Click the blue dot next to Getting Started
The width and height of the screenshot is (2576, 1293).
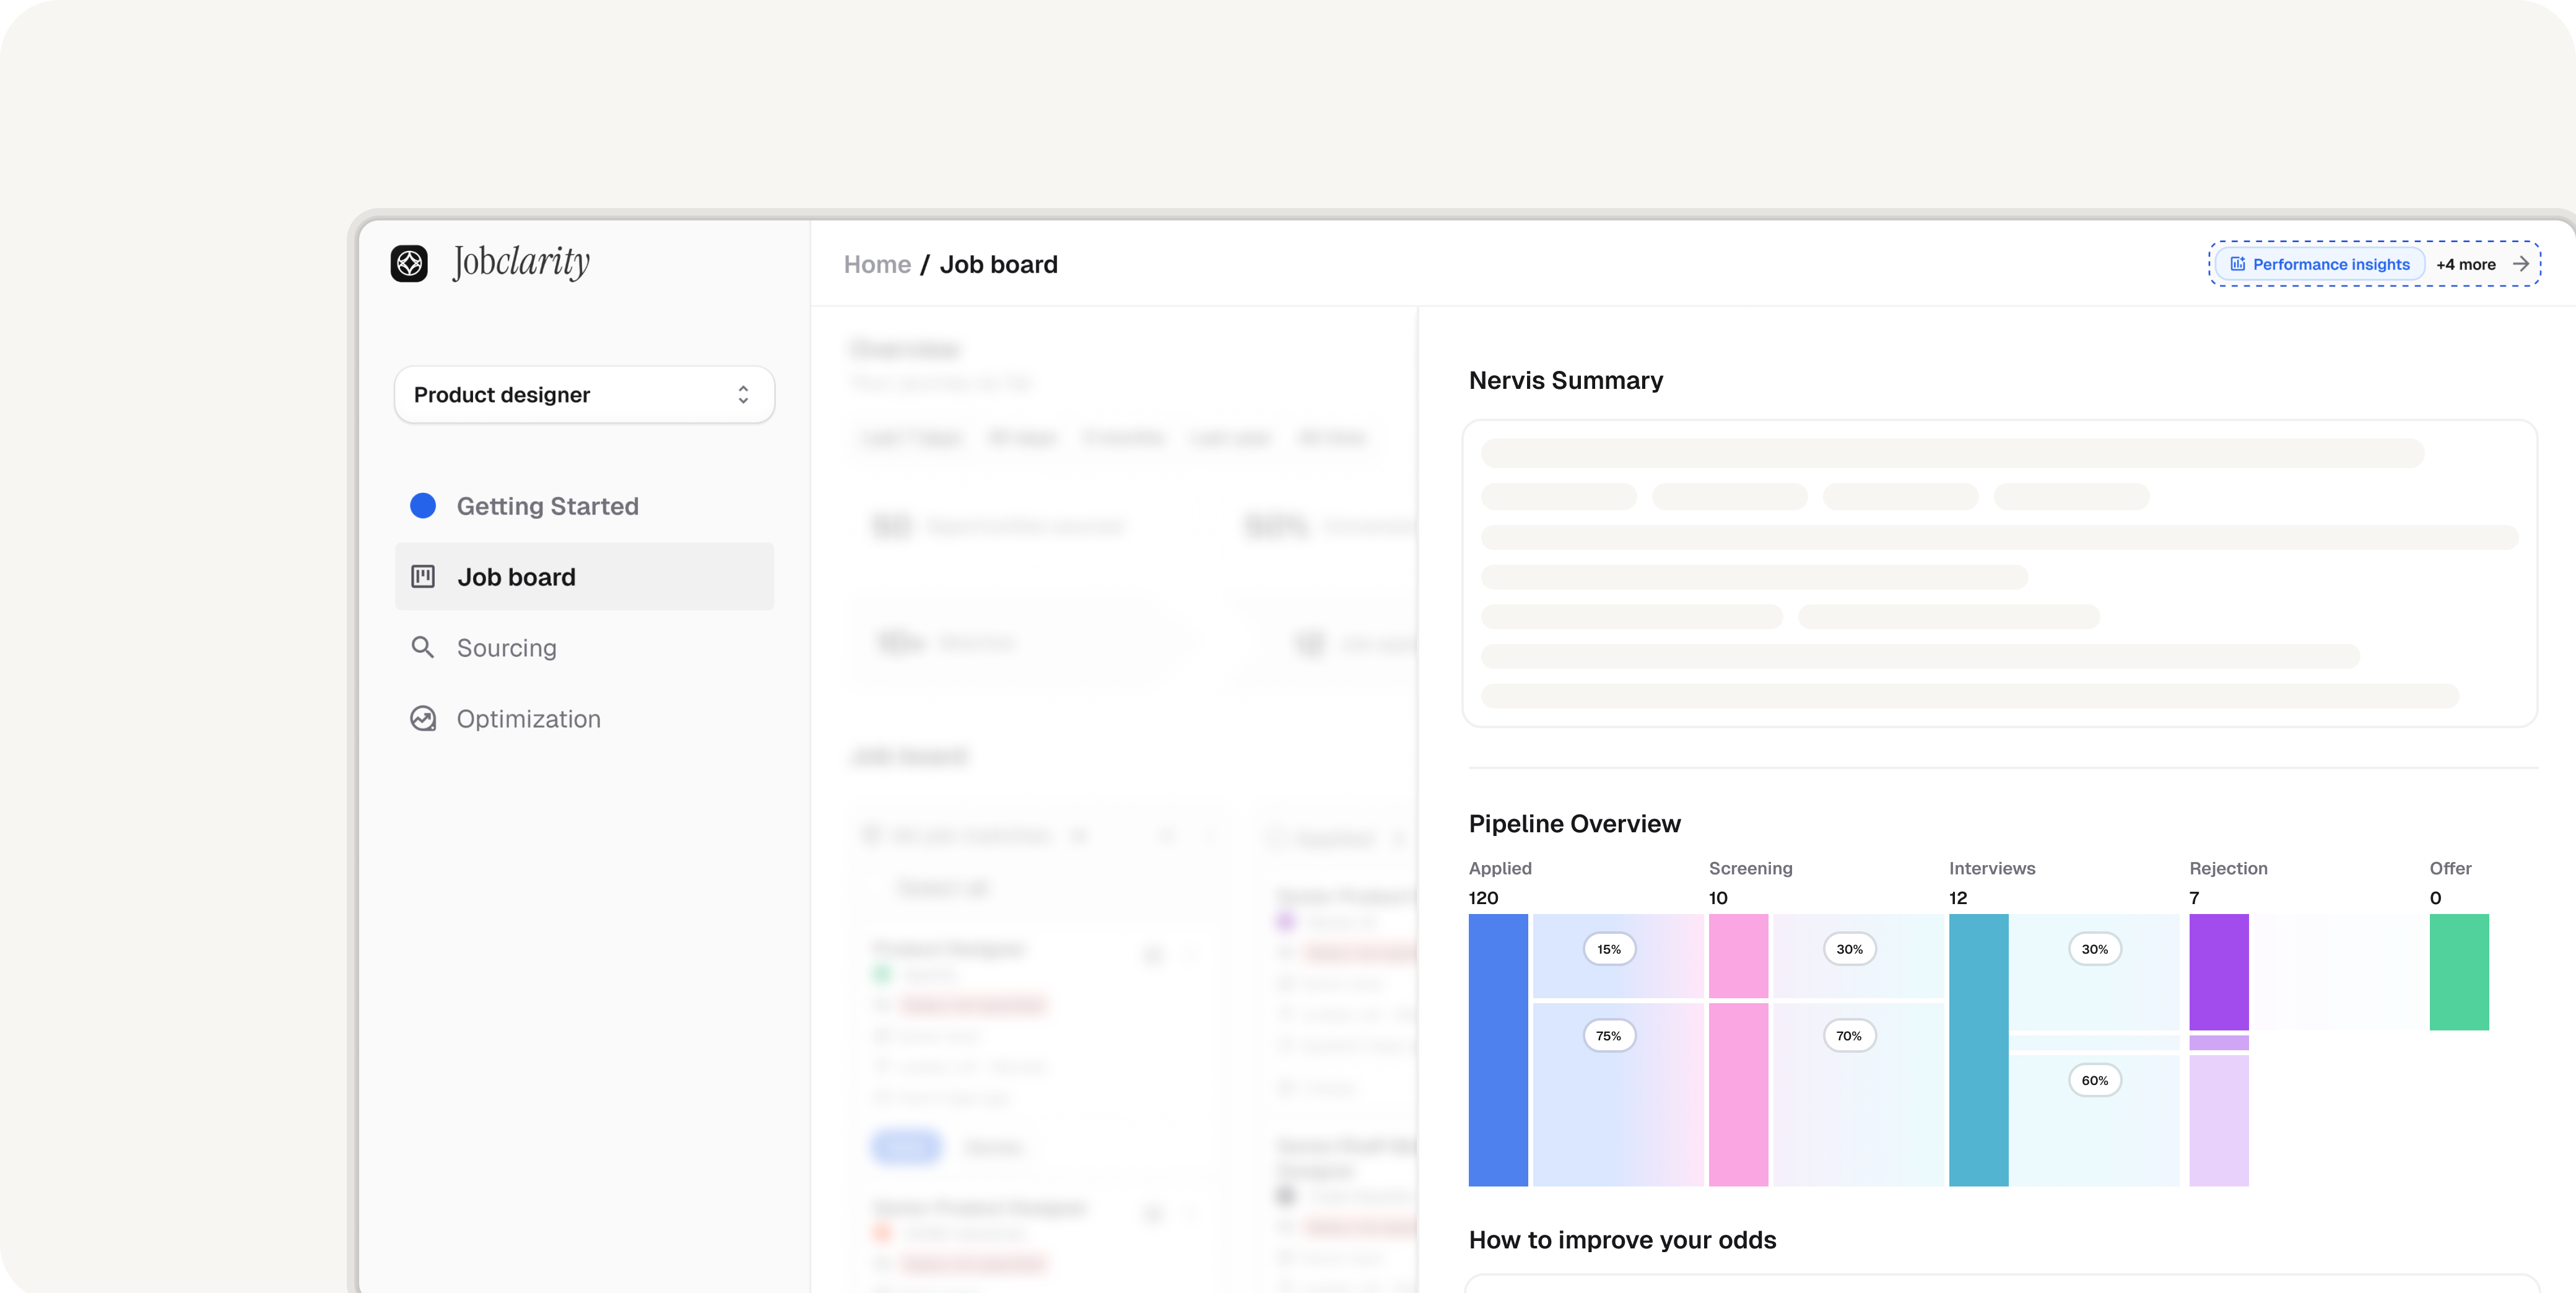[x=424, y=506]
